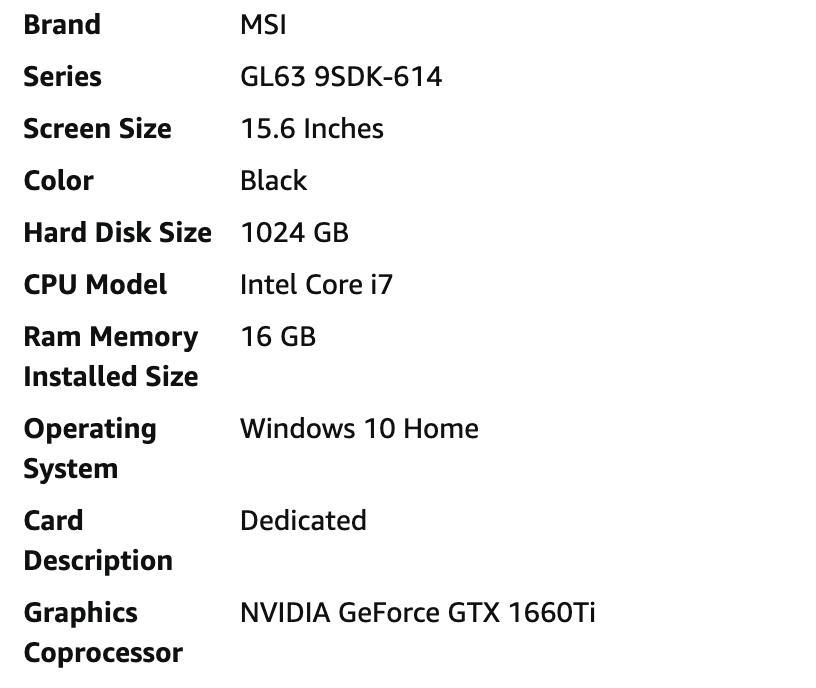
Task: Select the Black color value
Action: click(x=273, y=181)
